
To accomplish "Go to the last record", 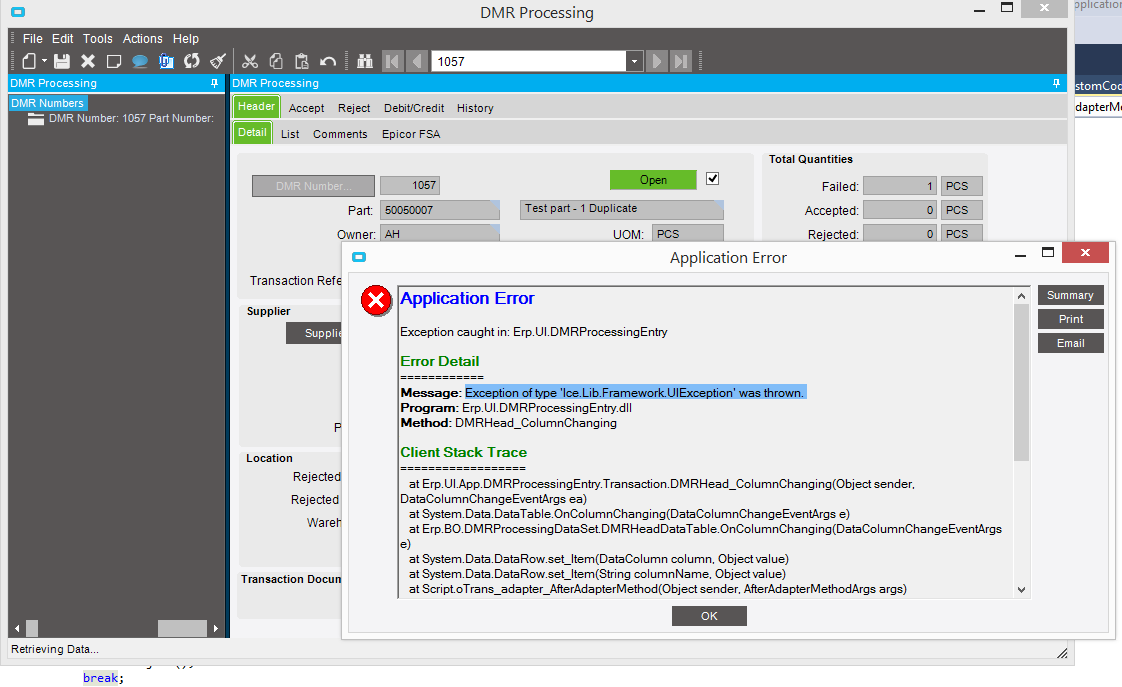I will 680,62.
